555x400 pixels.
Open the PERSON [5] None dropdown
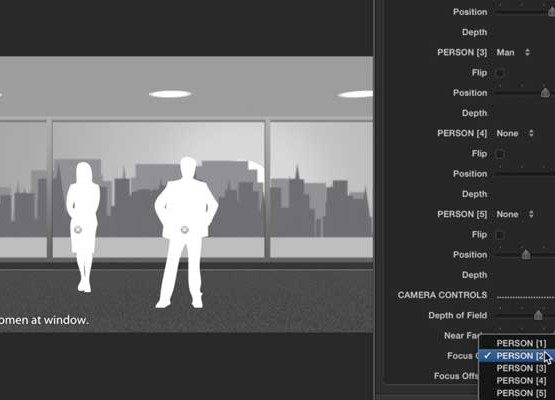click(515, 214)
